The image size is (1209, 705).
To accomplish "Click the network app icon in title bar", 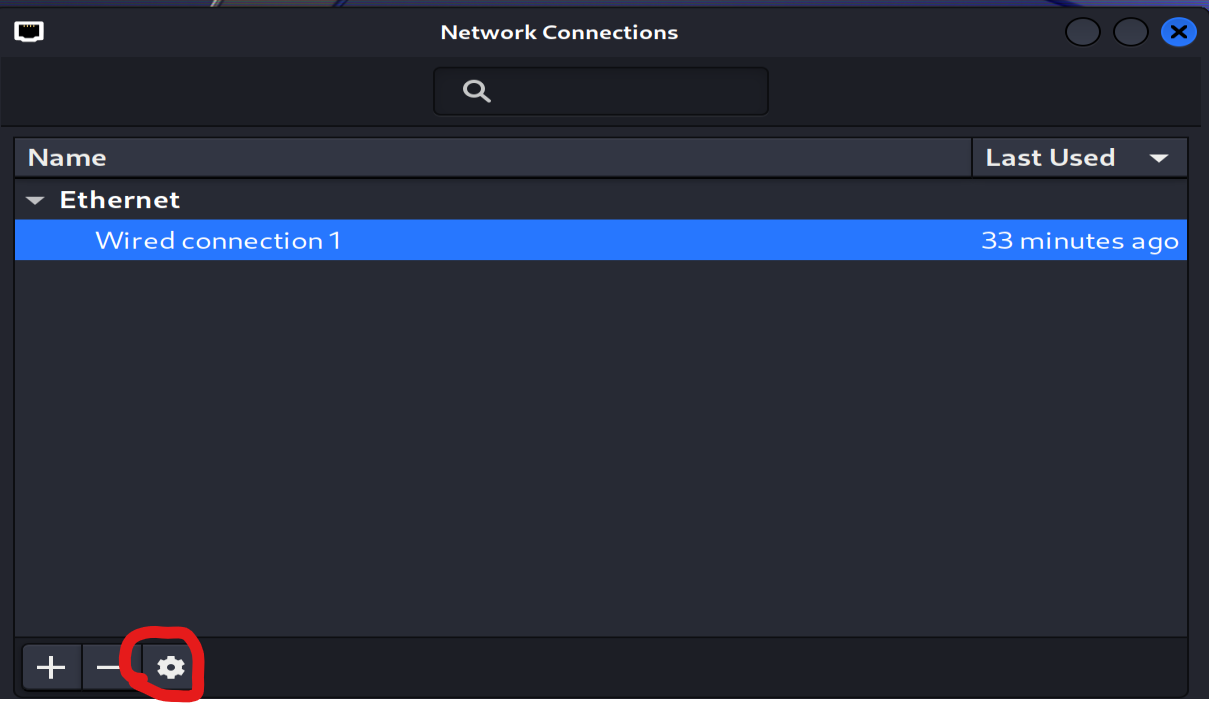I will click(x=29, y=32).
